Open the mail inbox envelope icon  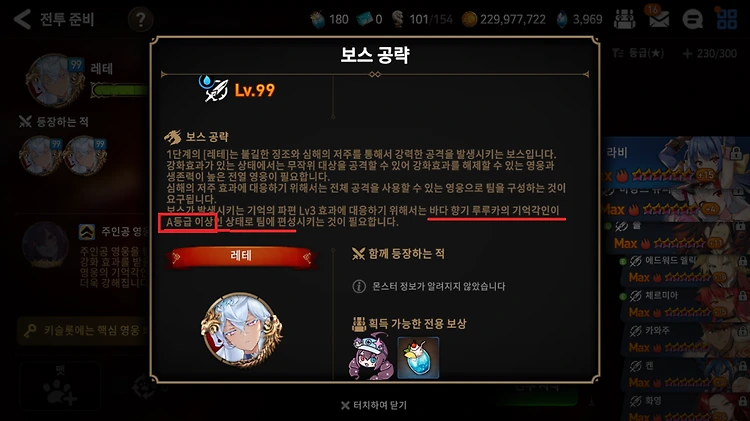[x=659, y=19]
